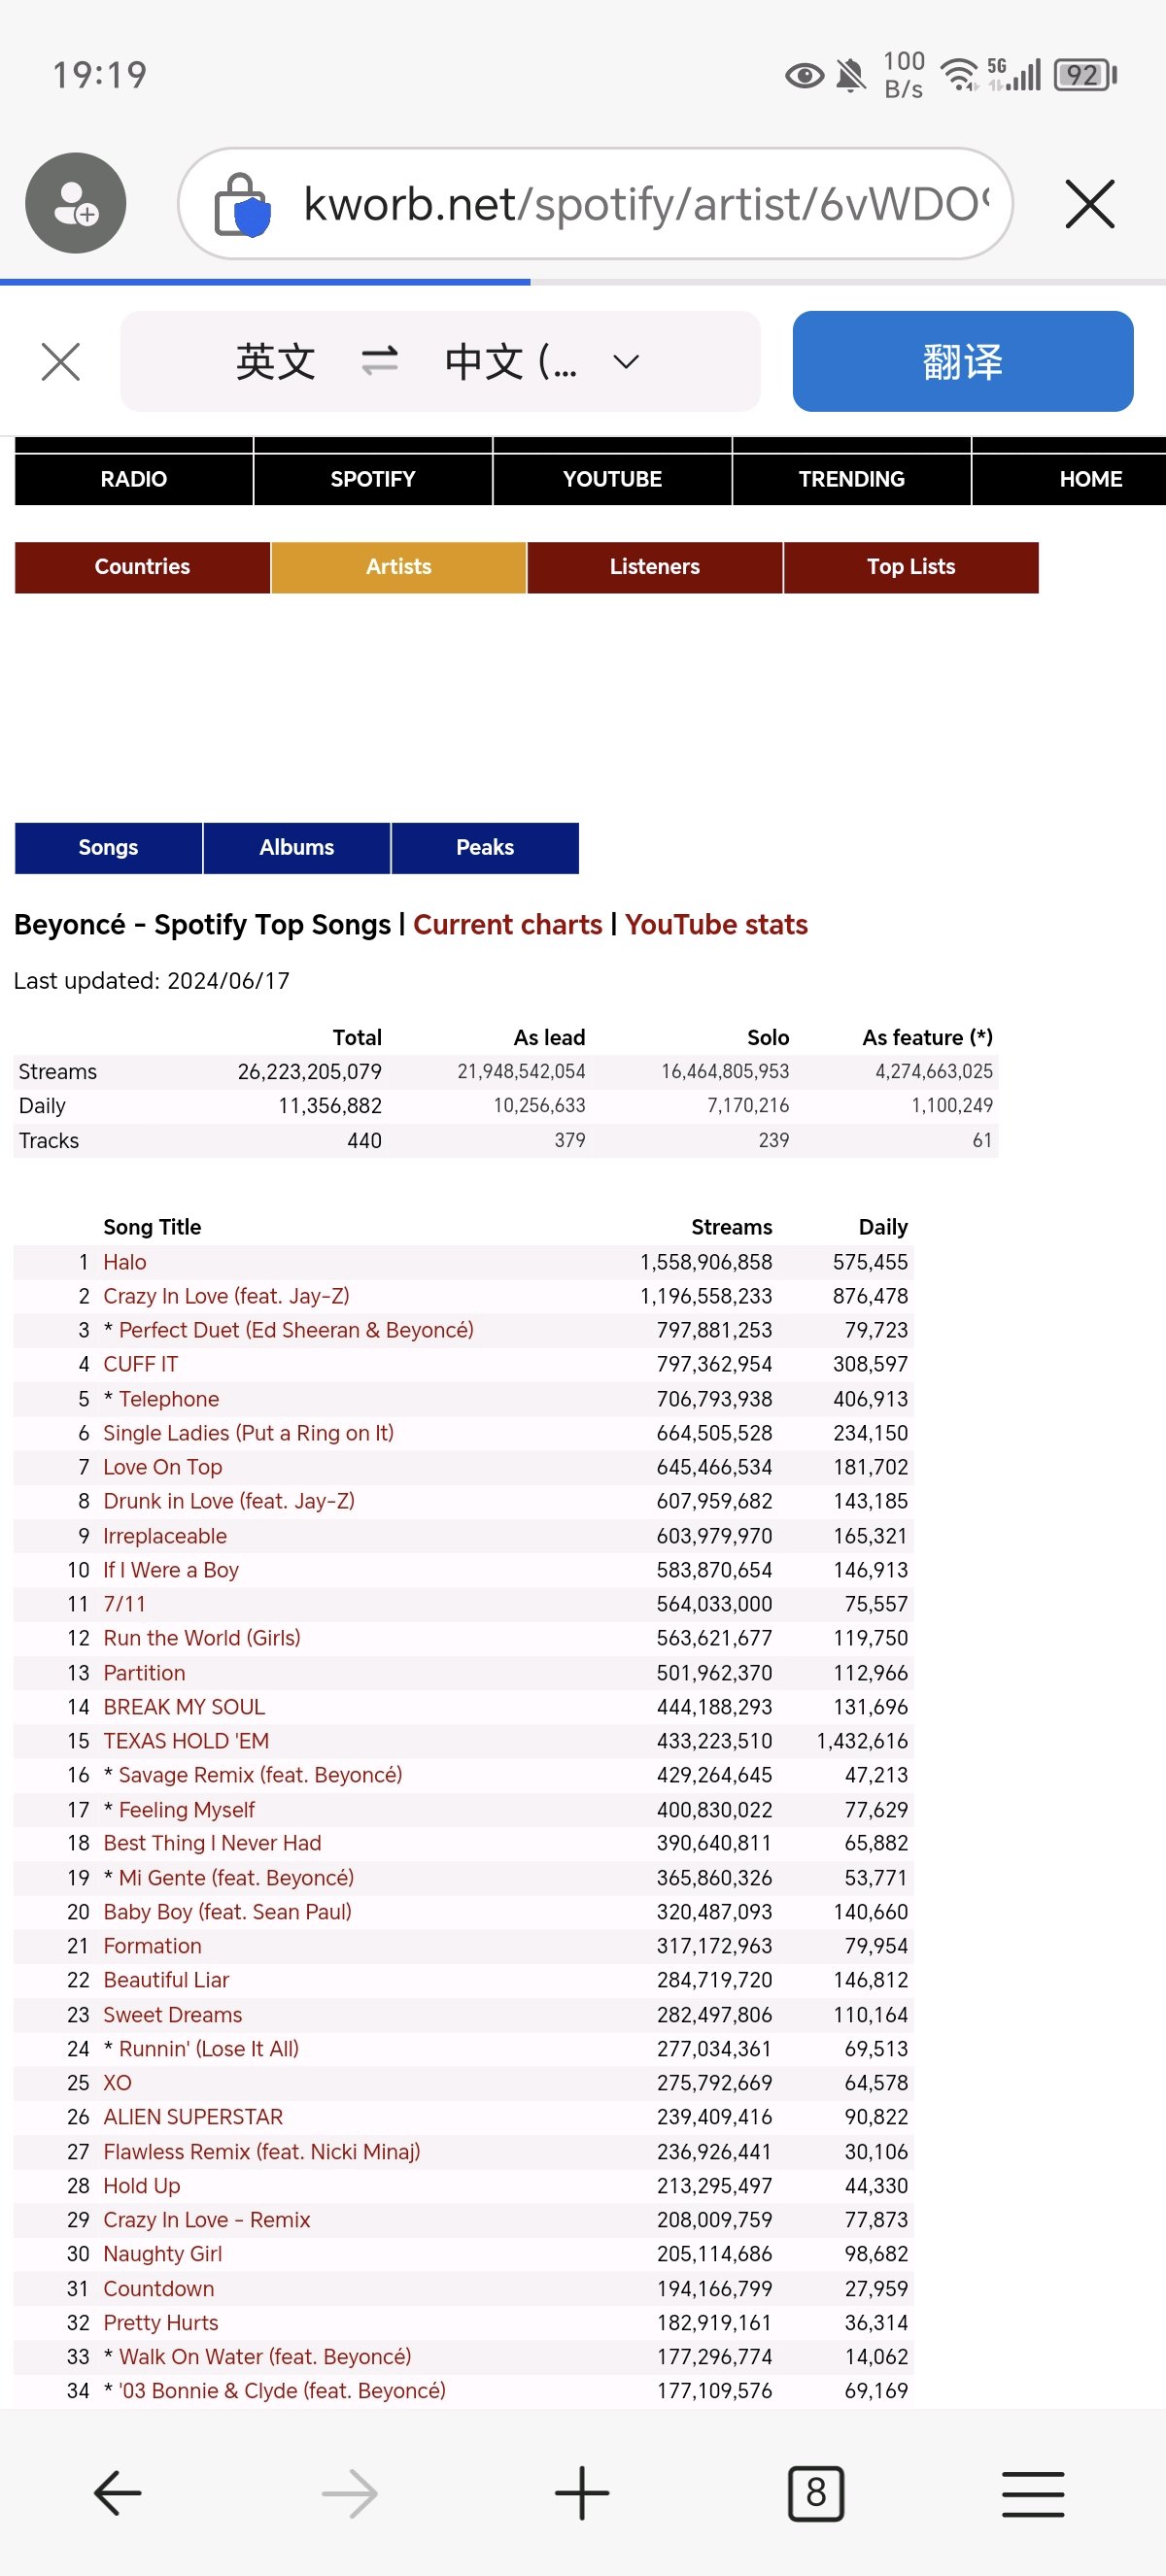Open Crazy In Love - Remix link

[207, 2220]
